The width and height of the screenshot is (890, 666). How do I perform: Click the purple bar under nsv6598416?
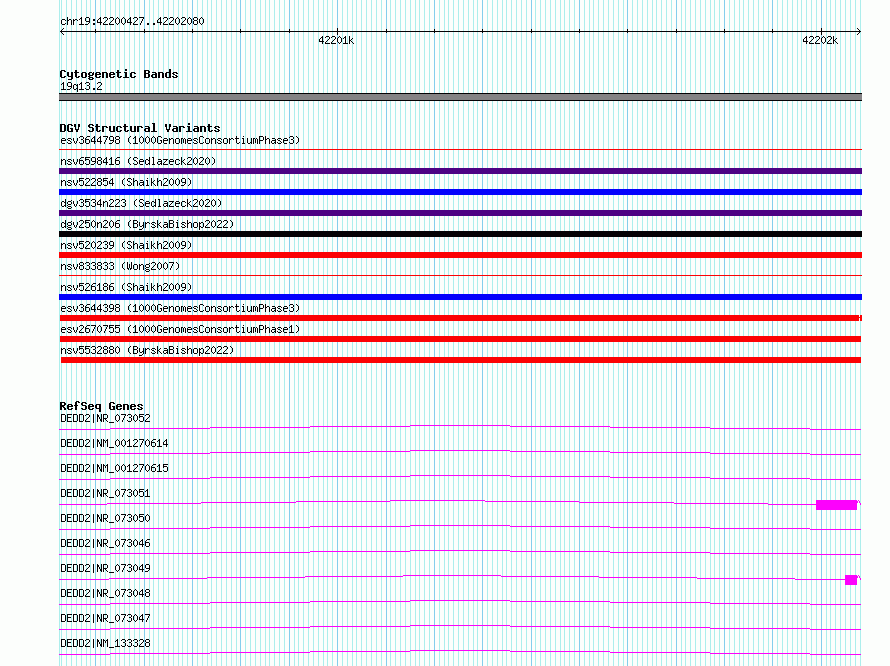pyautogui.click(x=460, y=171)
